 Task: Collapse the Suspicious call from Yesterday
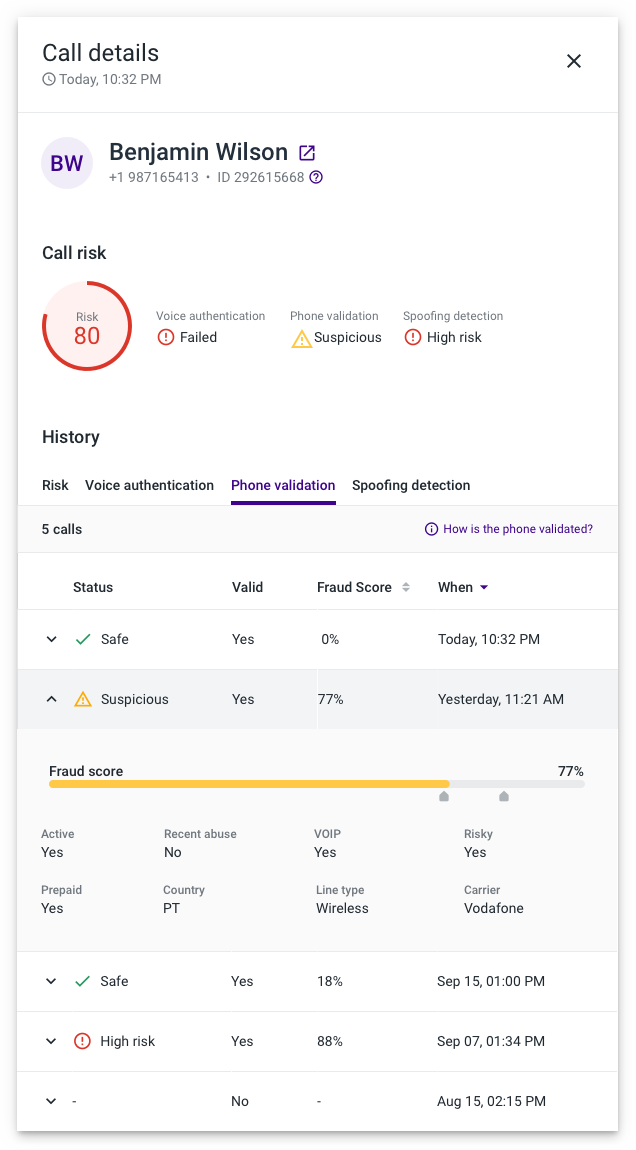51,699
